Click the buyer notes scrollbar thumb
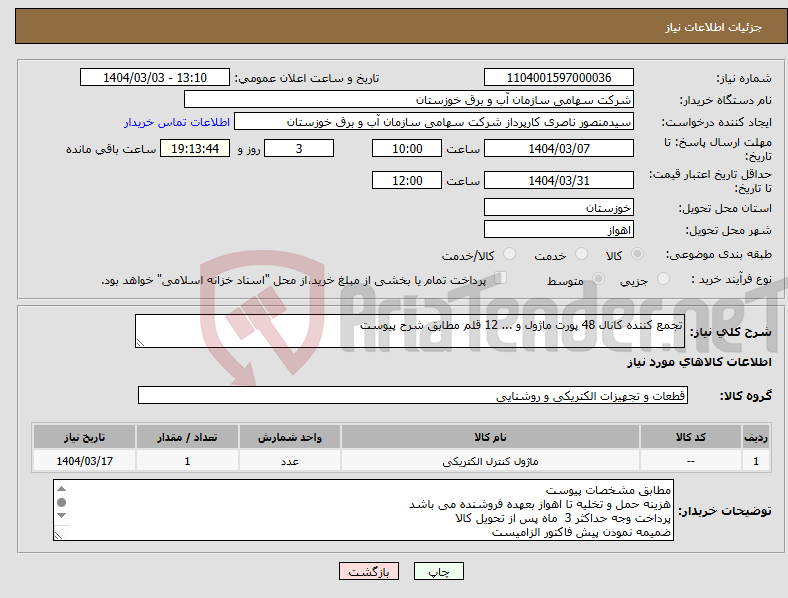Image resolution: width=788 pixels, height=598 pixels. pyautogui.click(x=61, y=503)
